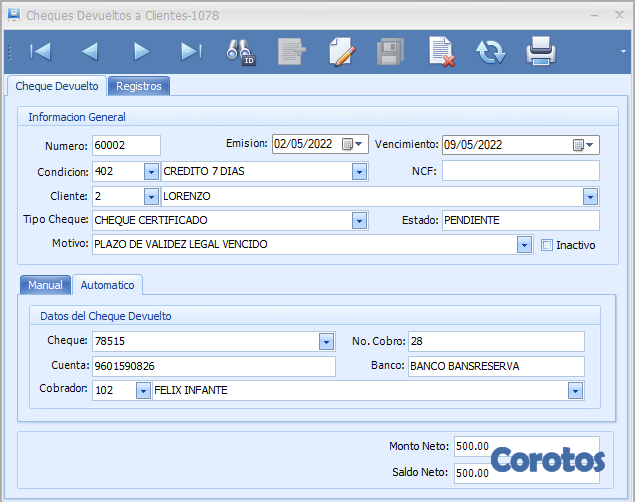
Task: Click the printer icon
Action: 541,51
